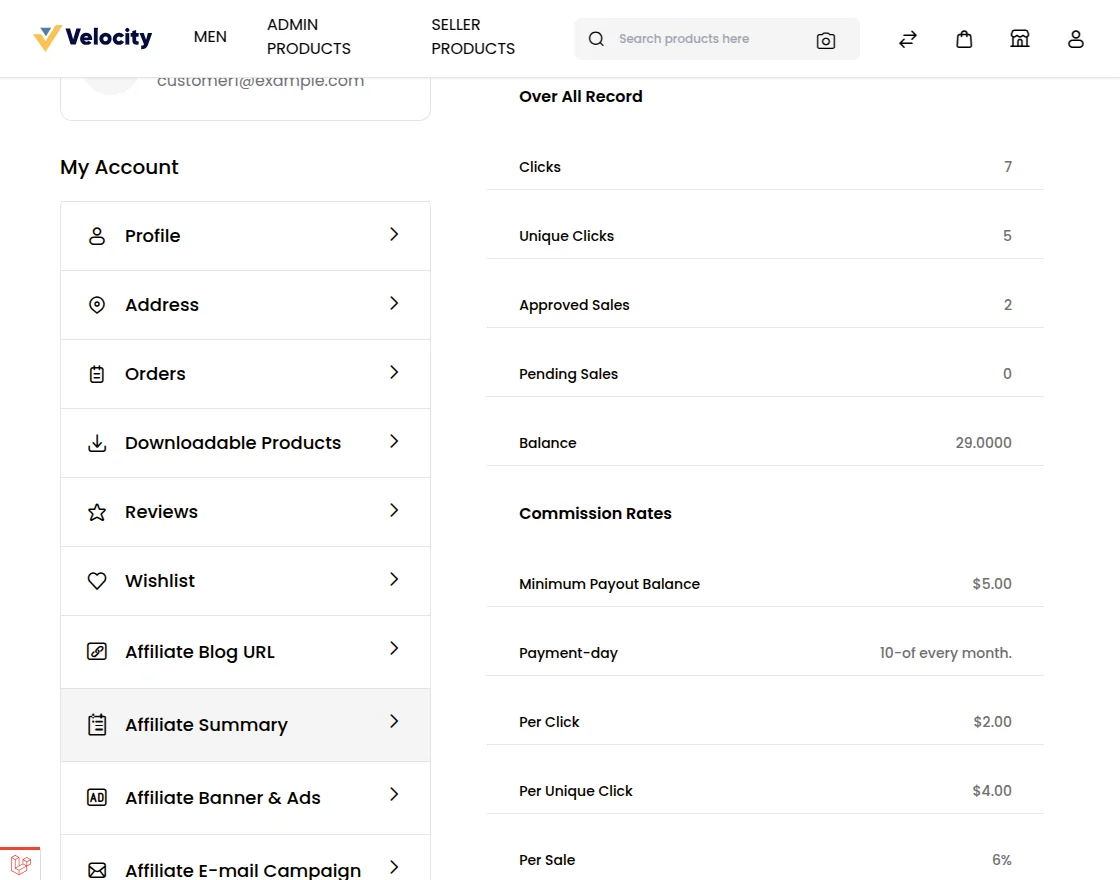
Task: Open the shopping bag cart icon
Action: click(x=964, y=39)
